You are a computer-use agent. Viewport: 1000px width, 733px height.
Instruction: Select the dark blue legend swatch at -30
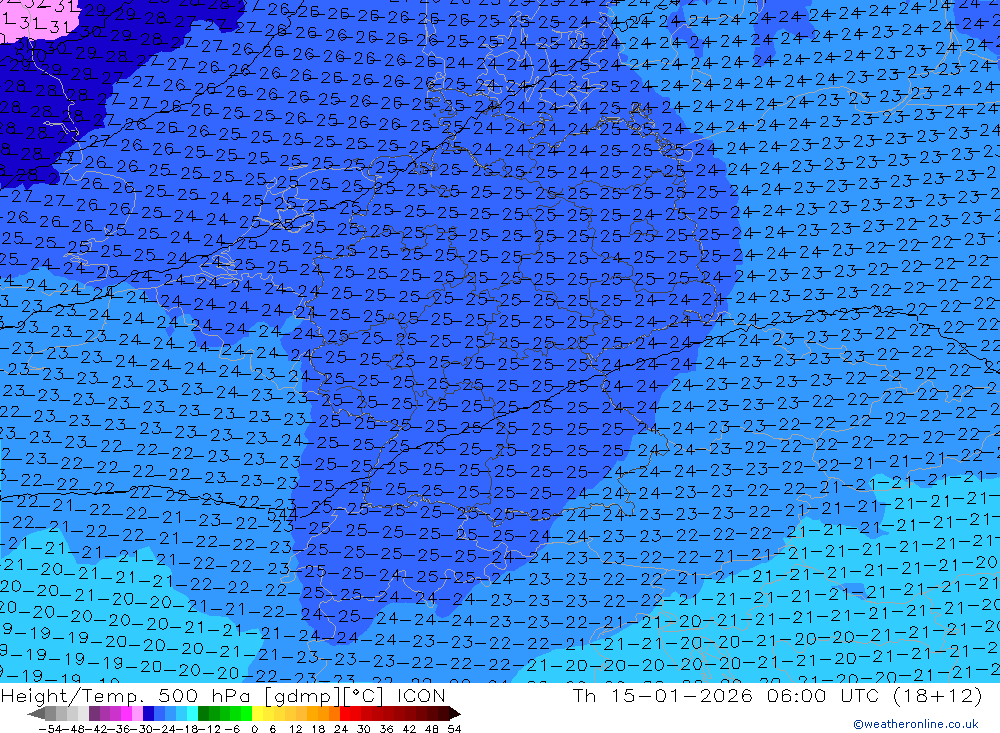pos(148,714)
